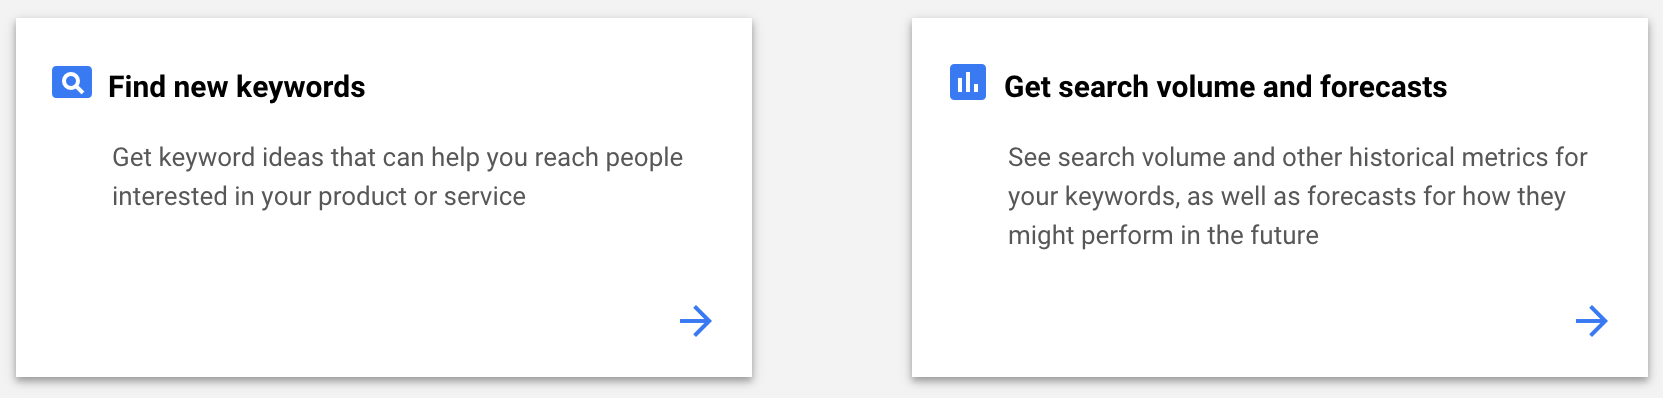1663x398 pixels.
Task: Click "Get keyword ideas that can help" line
Action: (397, 157)
